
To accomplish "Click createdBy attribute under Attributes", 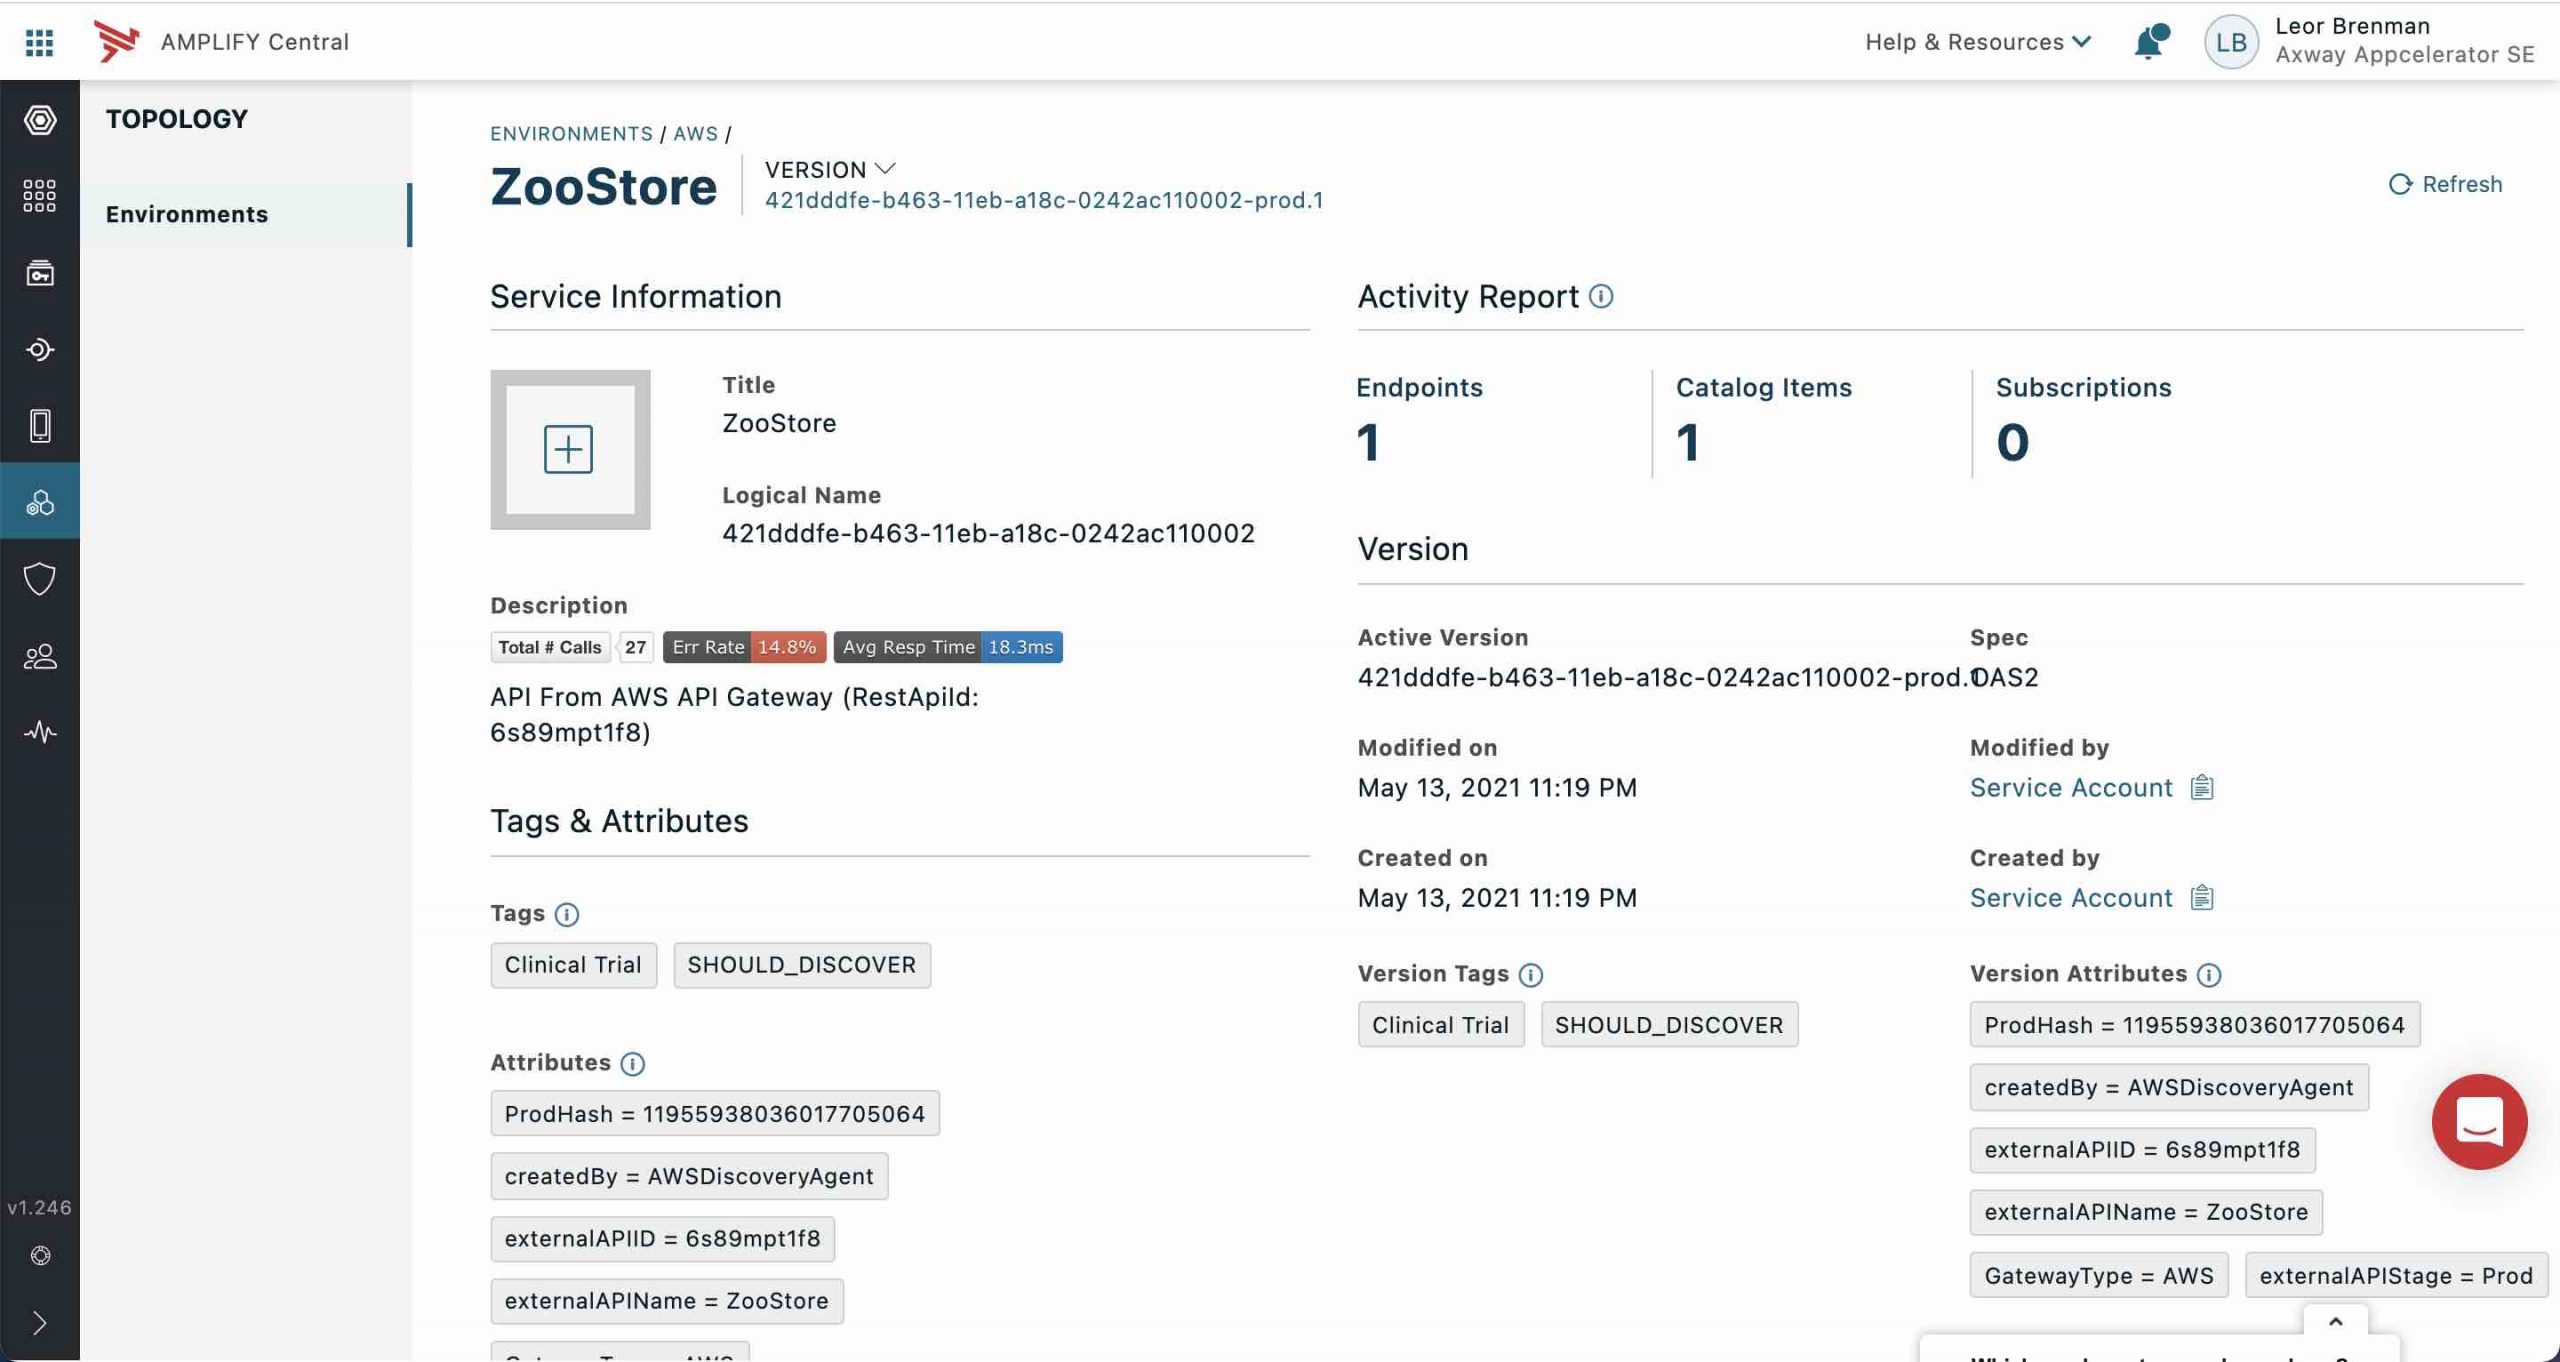I will pos(689,1176).
